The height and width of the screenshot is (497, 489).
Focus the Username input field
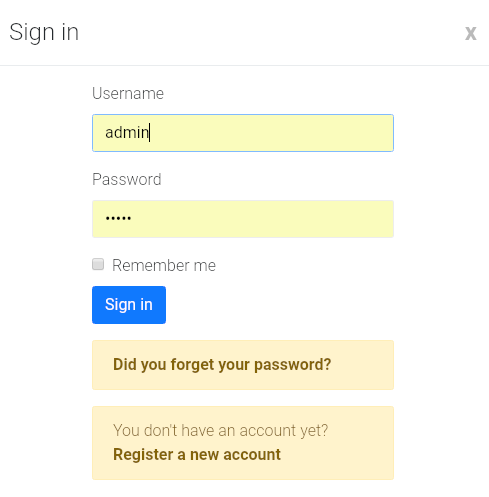(243, 133)
